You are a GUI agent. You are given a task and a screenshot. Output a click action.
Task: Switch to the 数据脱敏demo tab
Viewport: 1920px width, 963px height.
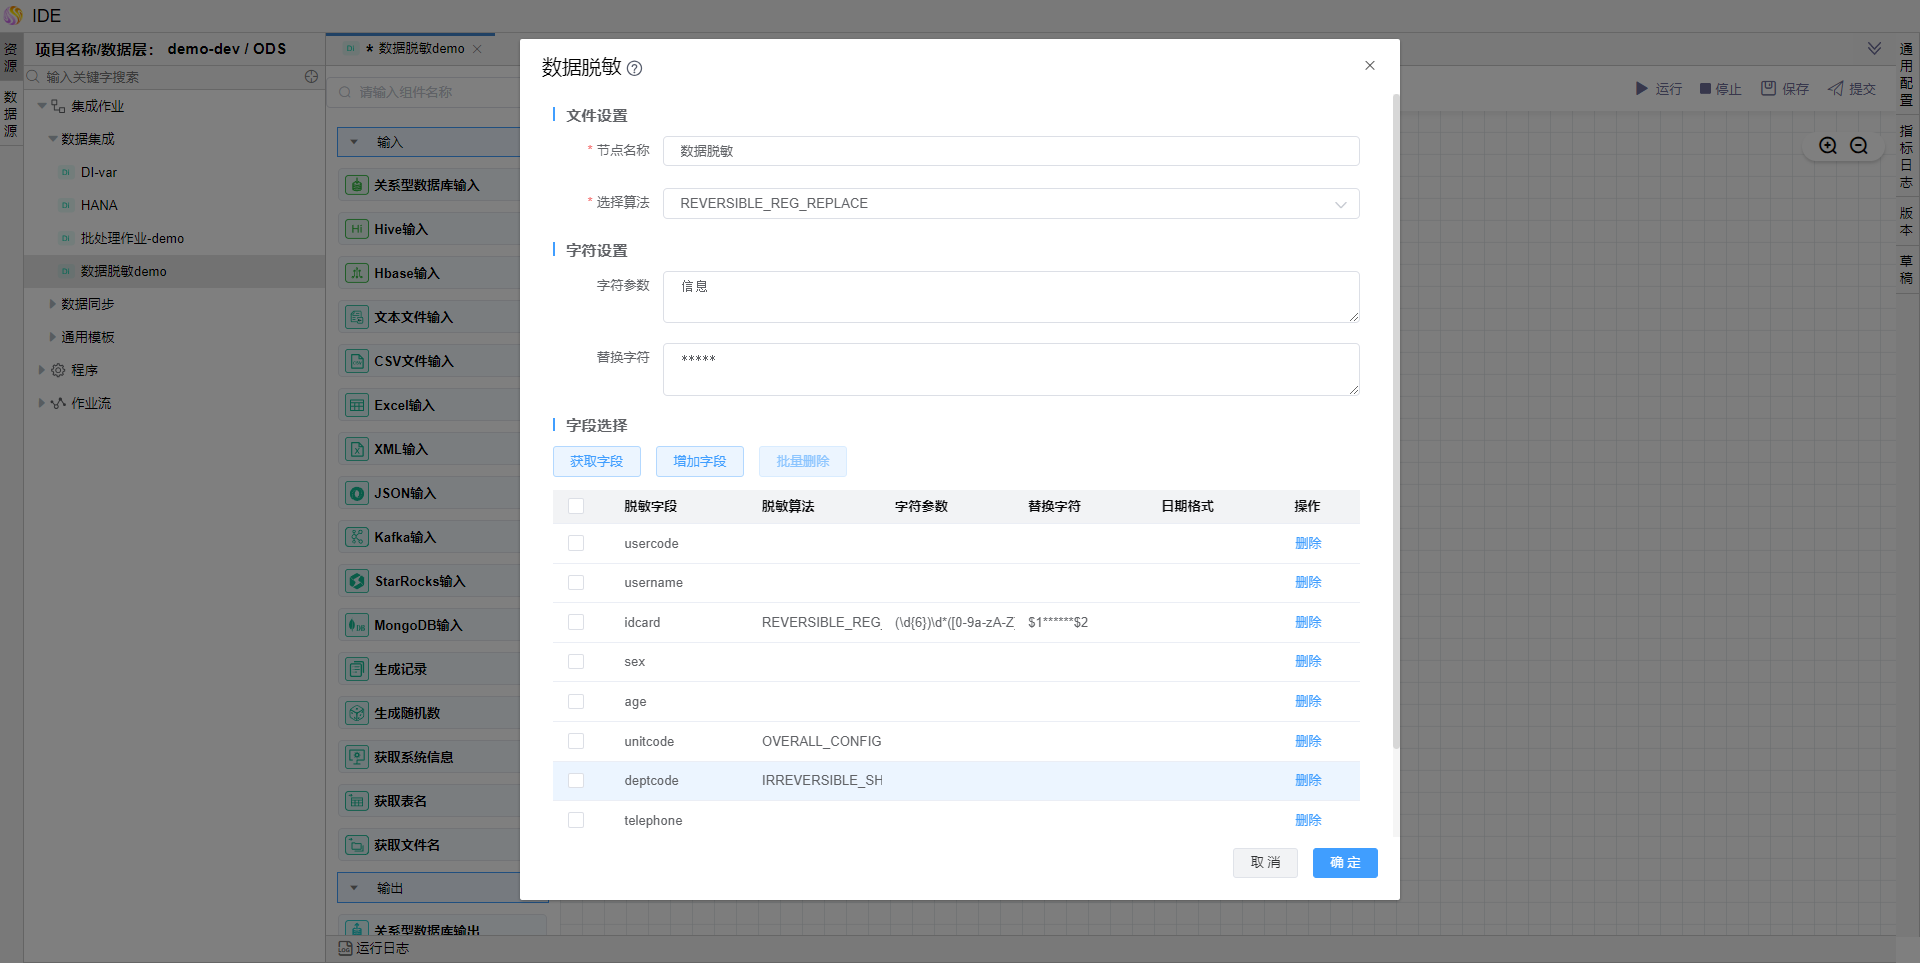click(420, 49)
